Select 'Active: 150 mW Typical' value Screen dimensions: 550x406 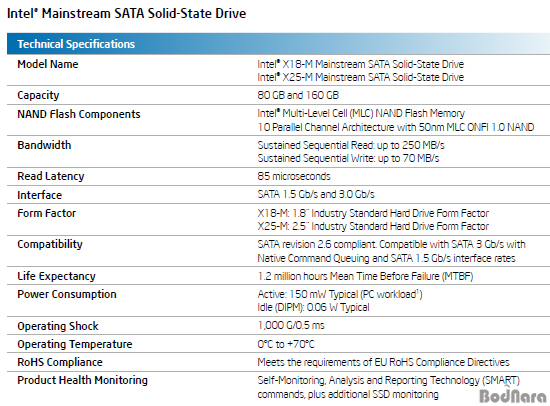click(340, 294)
